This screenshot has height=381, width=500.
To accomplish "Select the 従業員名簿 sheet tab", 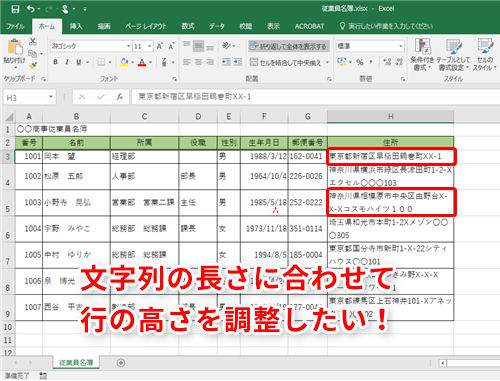I will point(76,362).
